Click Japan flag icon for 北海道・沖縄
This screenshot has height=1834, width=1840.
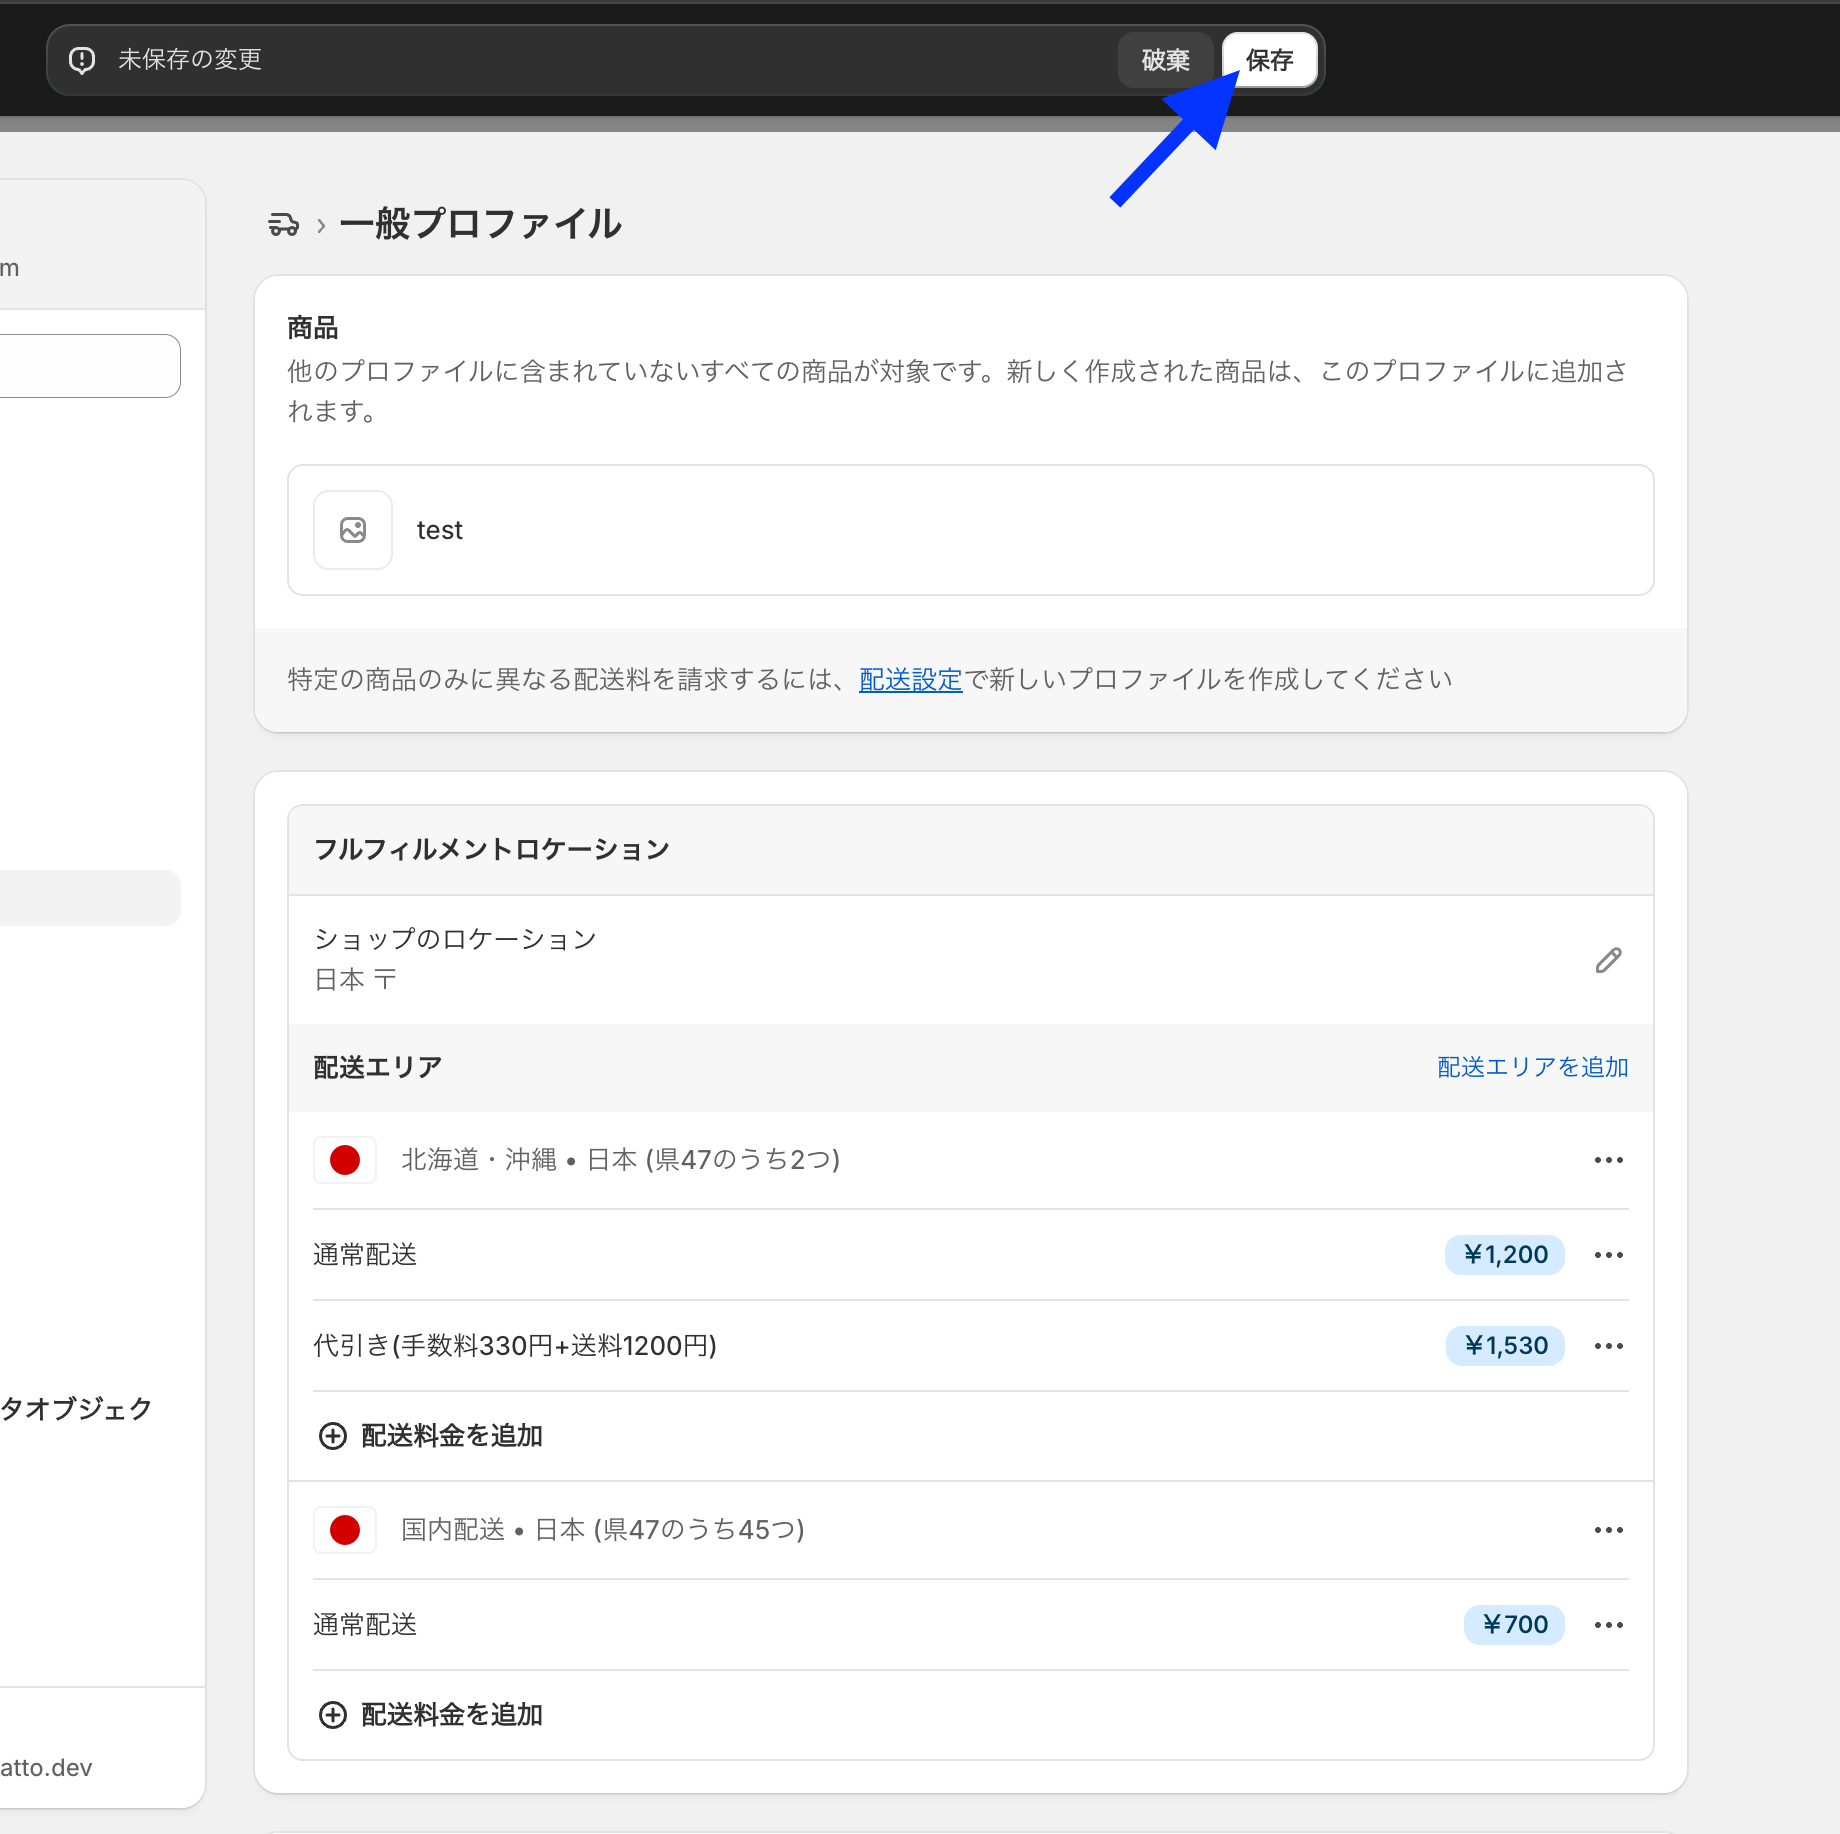coord(345,1160)
